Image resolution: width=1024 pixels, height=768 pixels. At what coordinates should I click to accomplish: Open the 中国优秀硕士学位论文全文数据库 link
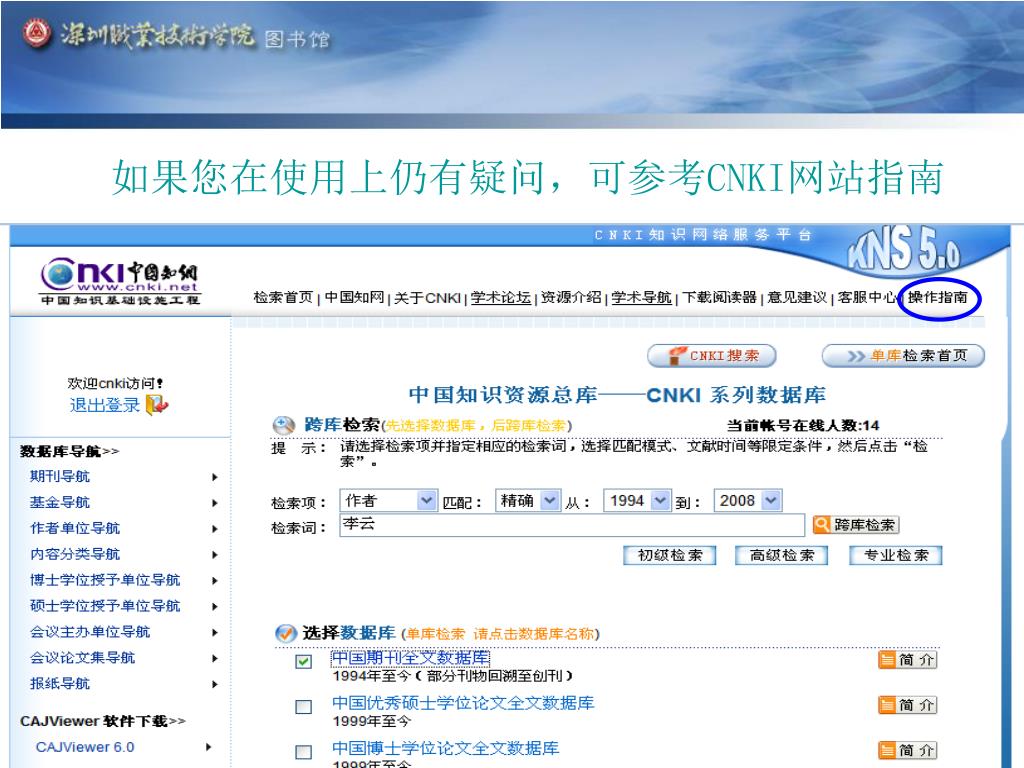(463, 703)
